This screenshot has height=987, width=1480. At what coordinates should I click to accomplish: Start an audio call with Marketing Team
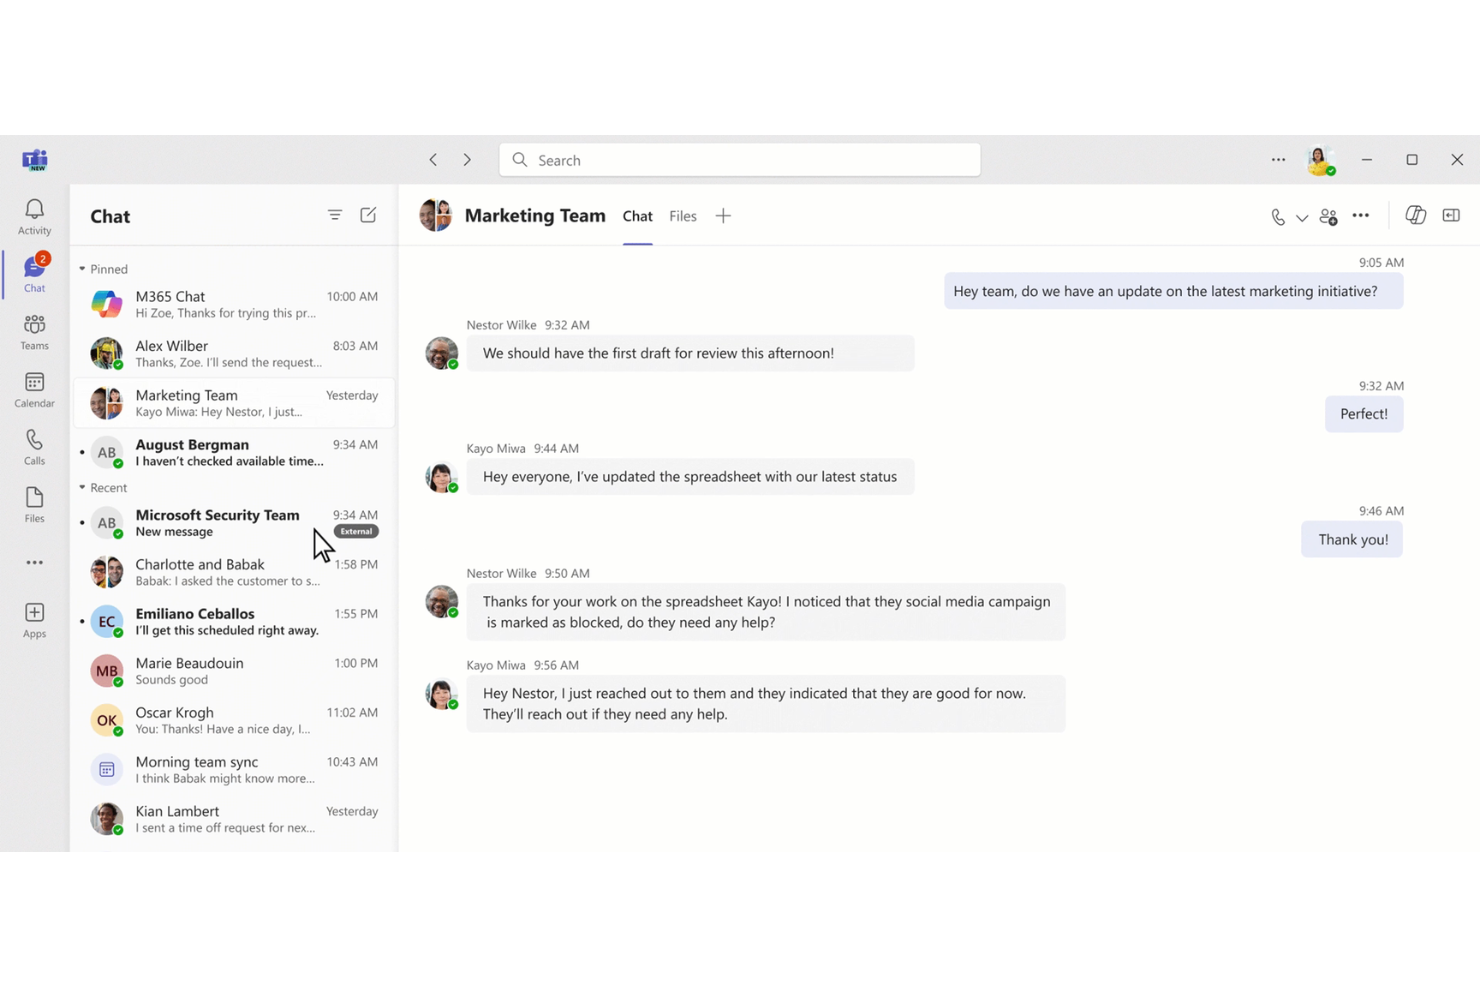pyautogui.click(x=1278, y=216)
